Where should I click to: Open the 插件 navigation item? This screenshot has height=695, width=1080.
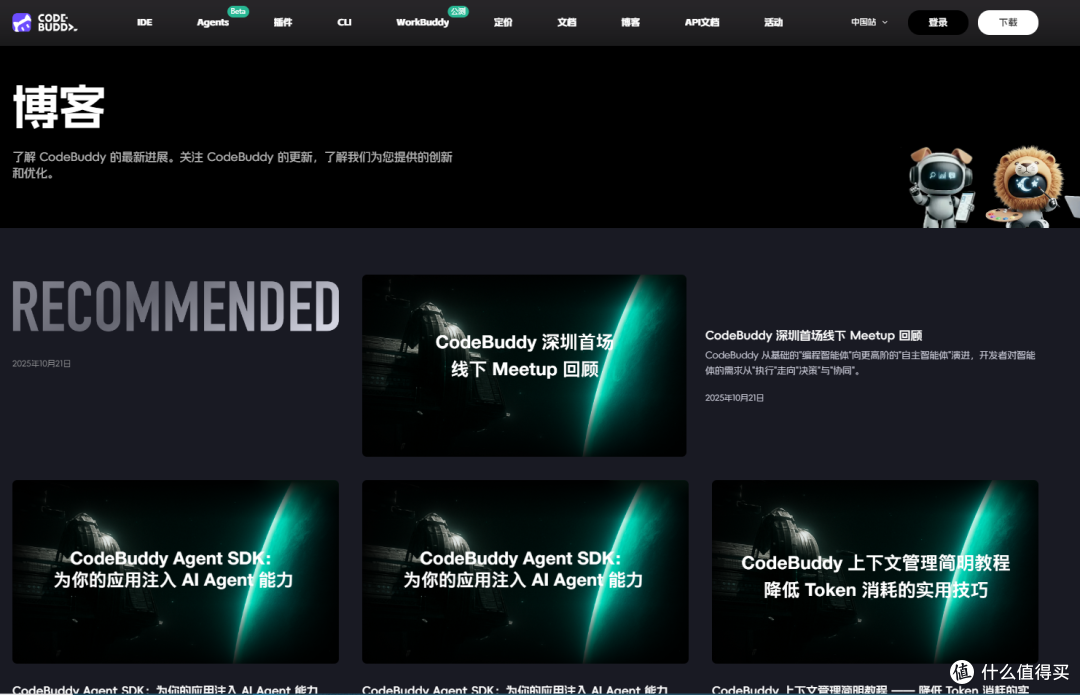pyautogui.click(x=283, y=23)
